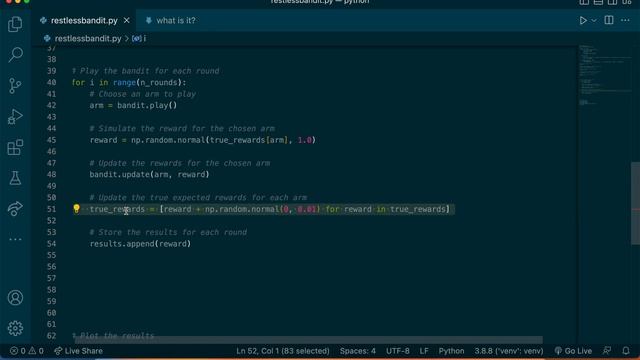Screen dimensions: 640x360
Task: Open the Manage settings gear
Action: coord(15,328)
